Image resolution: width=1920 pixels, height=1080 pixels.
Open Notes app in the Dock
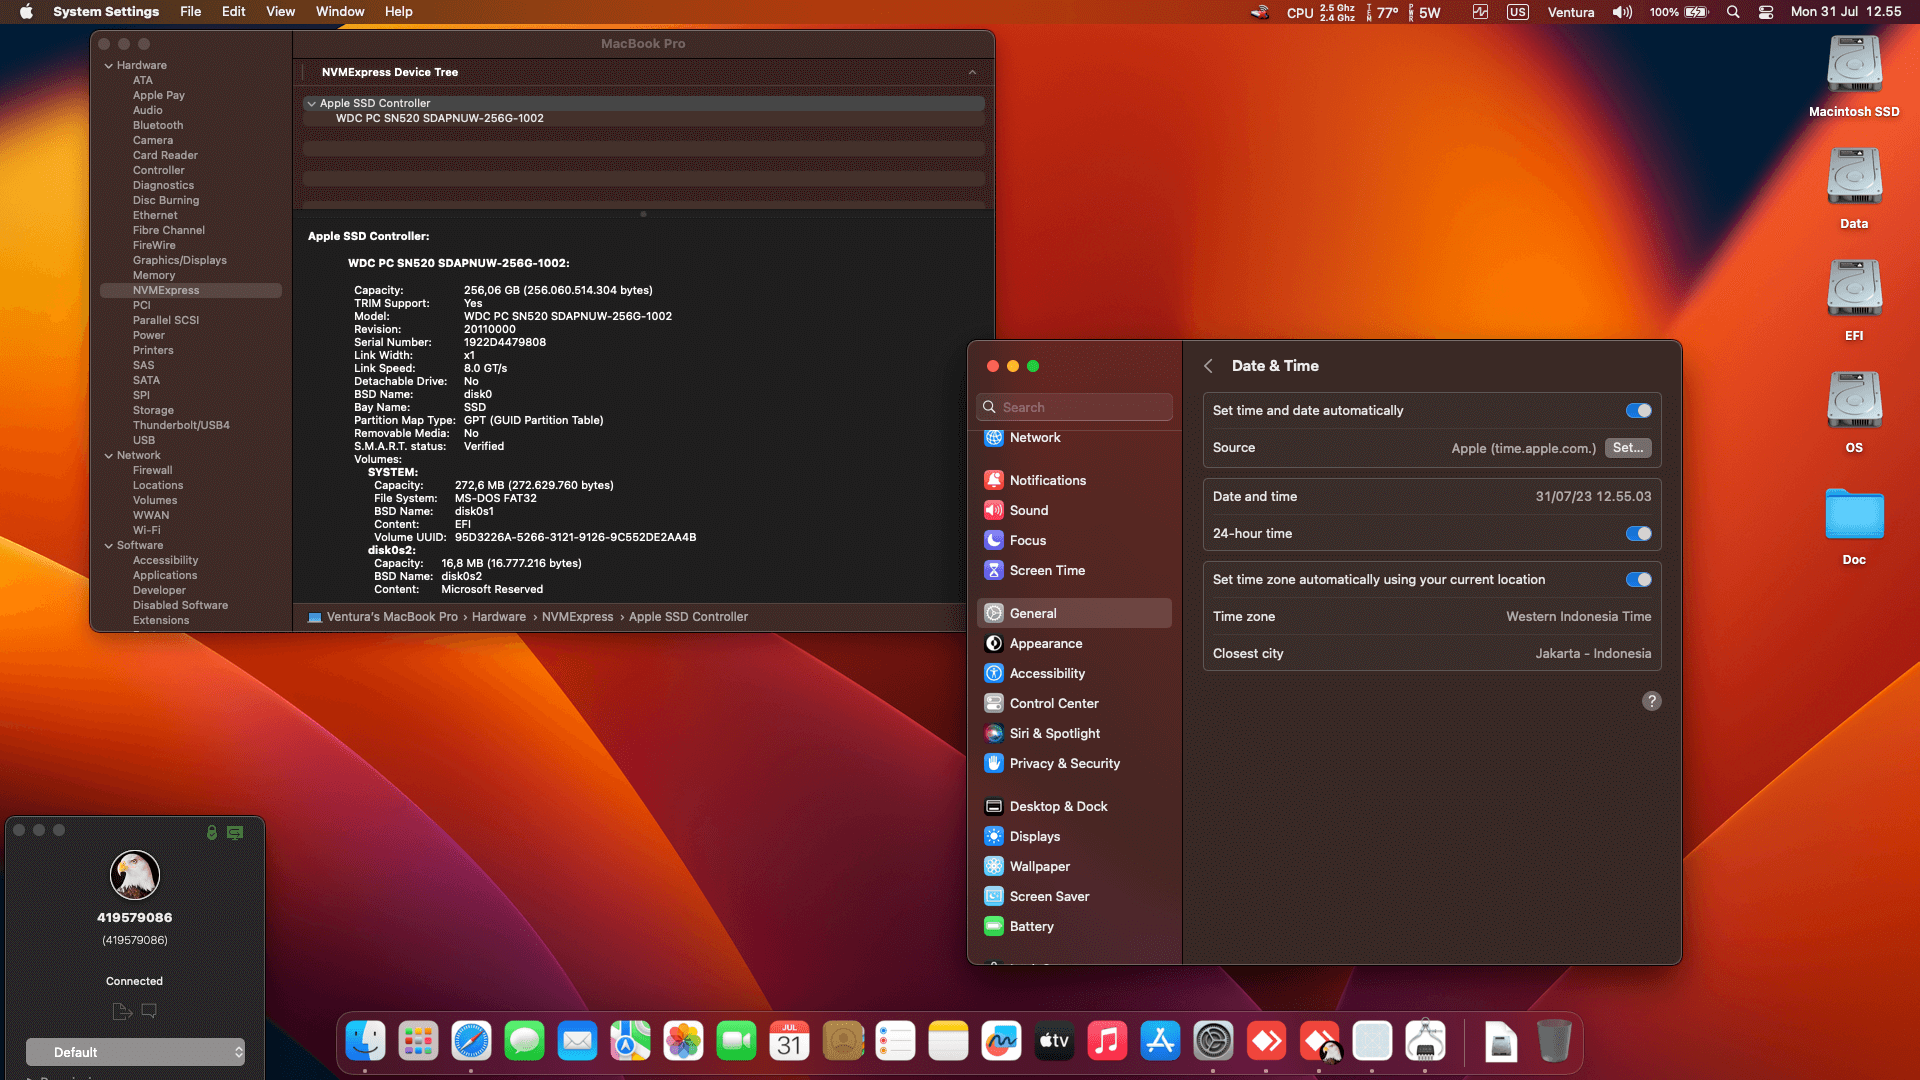coord(948,1041)
